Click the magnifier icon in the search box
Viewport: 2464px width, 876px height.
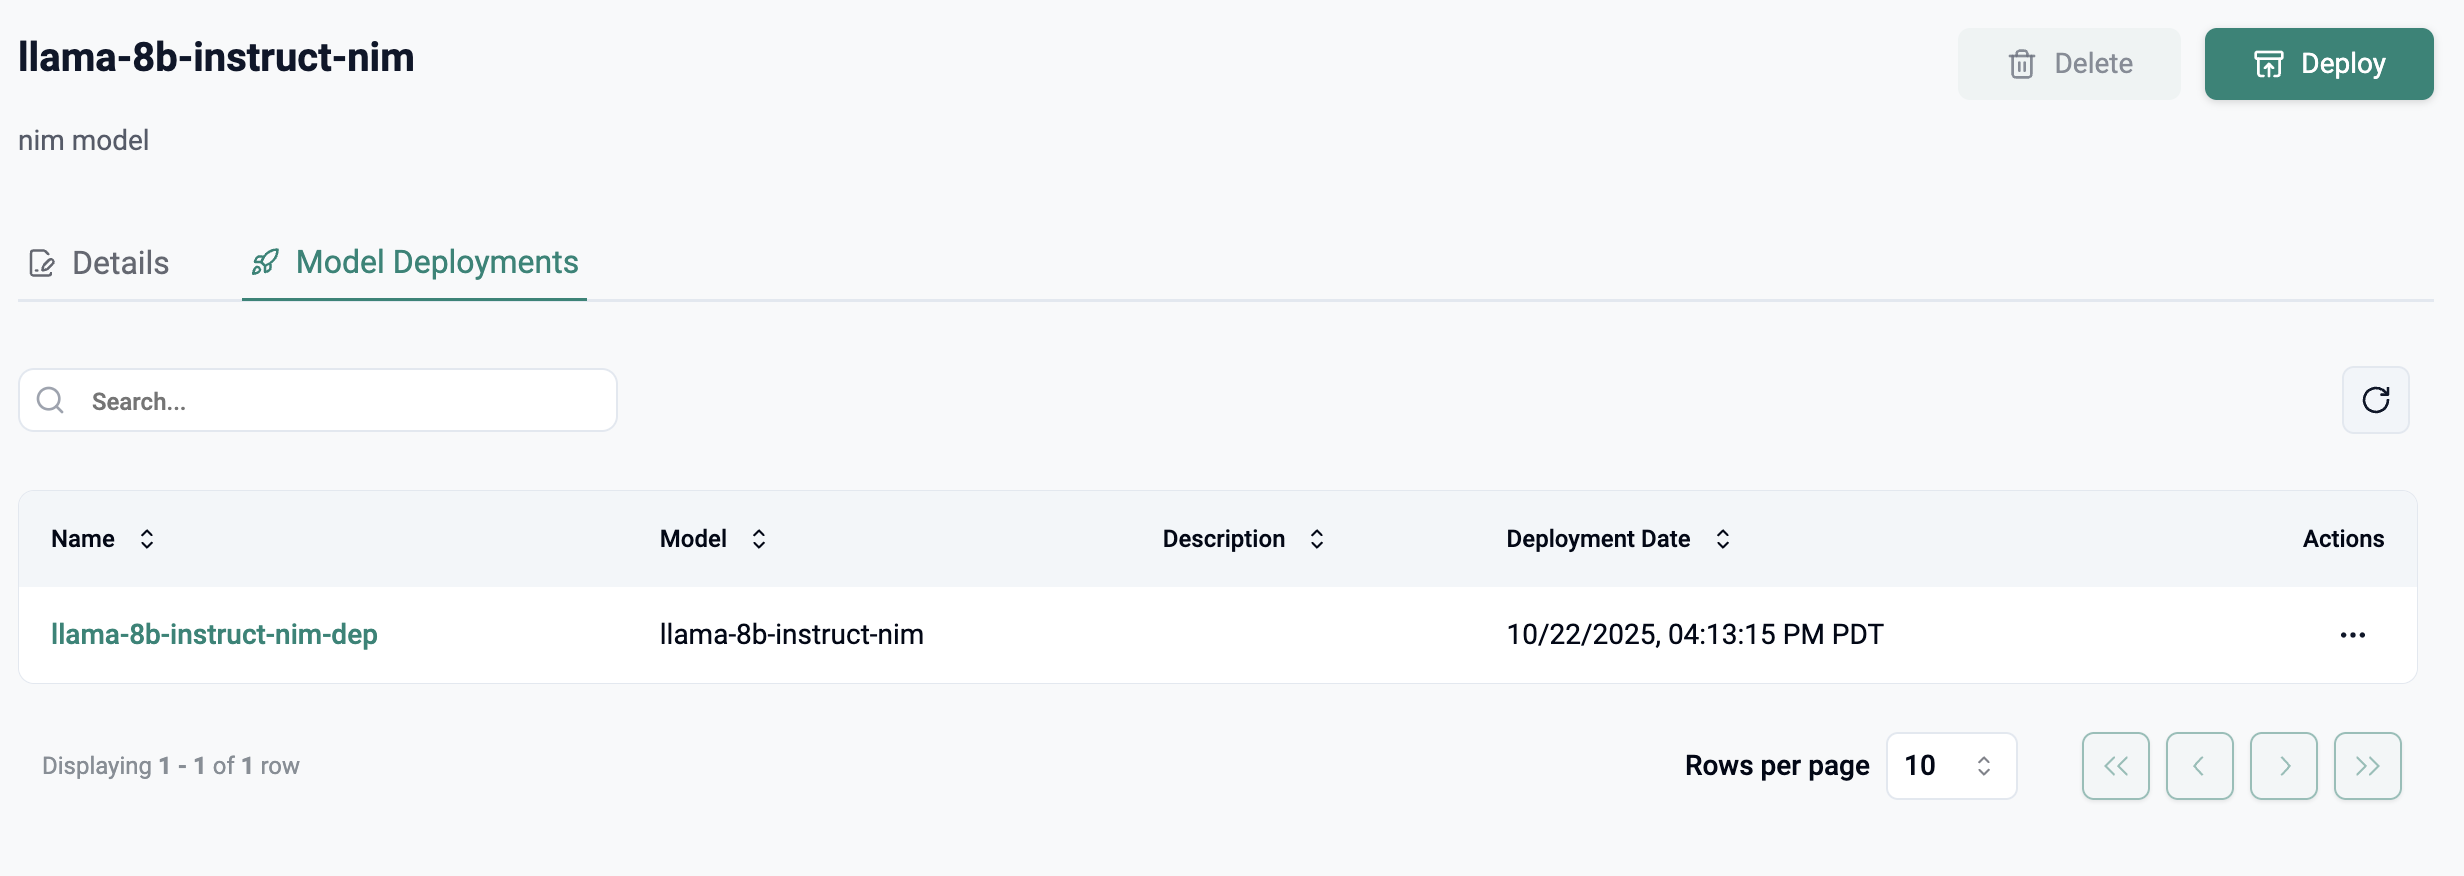tap(50, 401)
